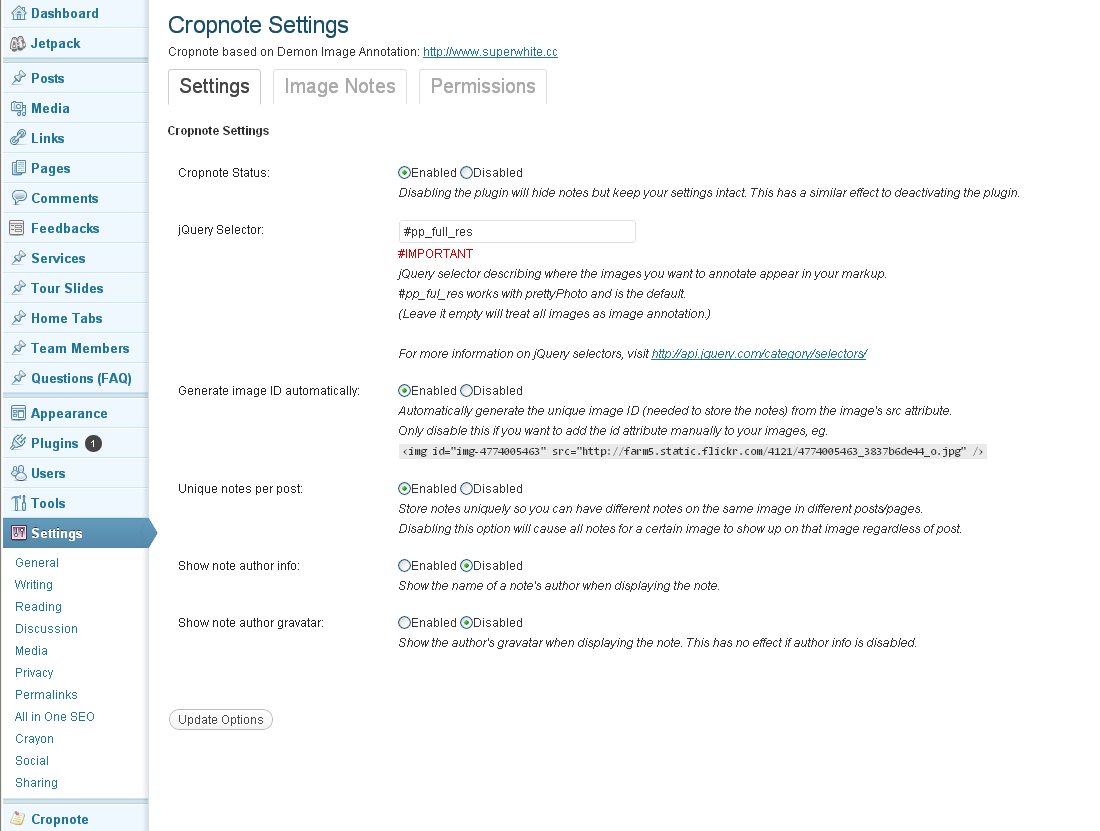The width and height of the screenshot is (1100, 831).
Task: Open the Permissions tab
Action: point(483,87)
